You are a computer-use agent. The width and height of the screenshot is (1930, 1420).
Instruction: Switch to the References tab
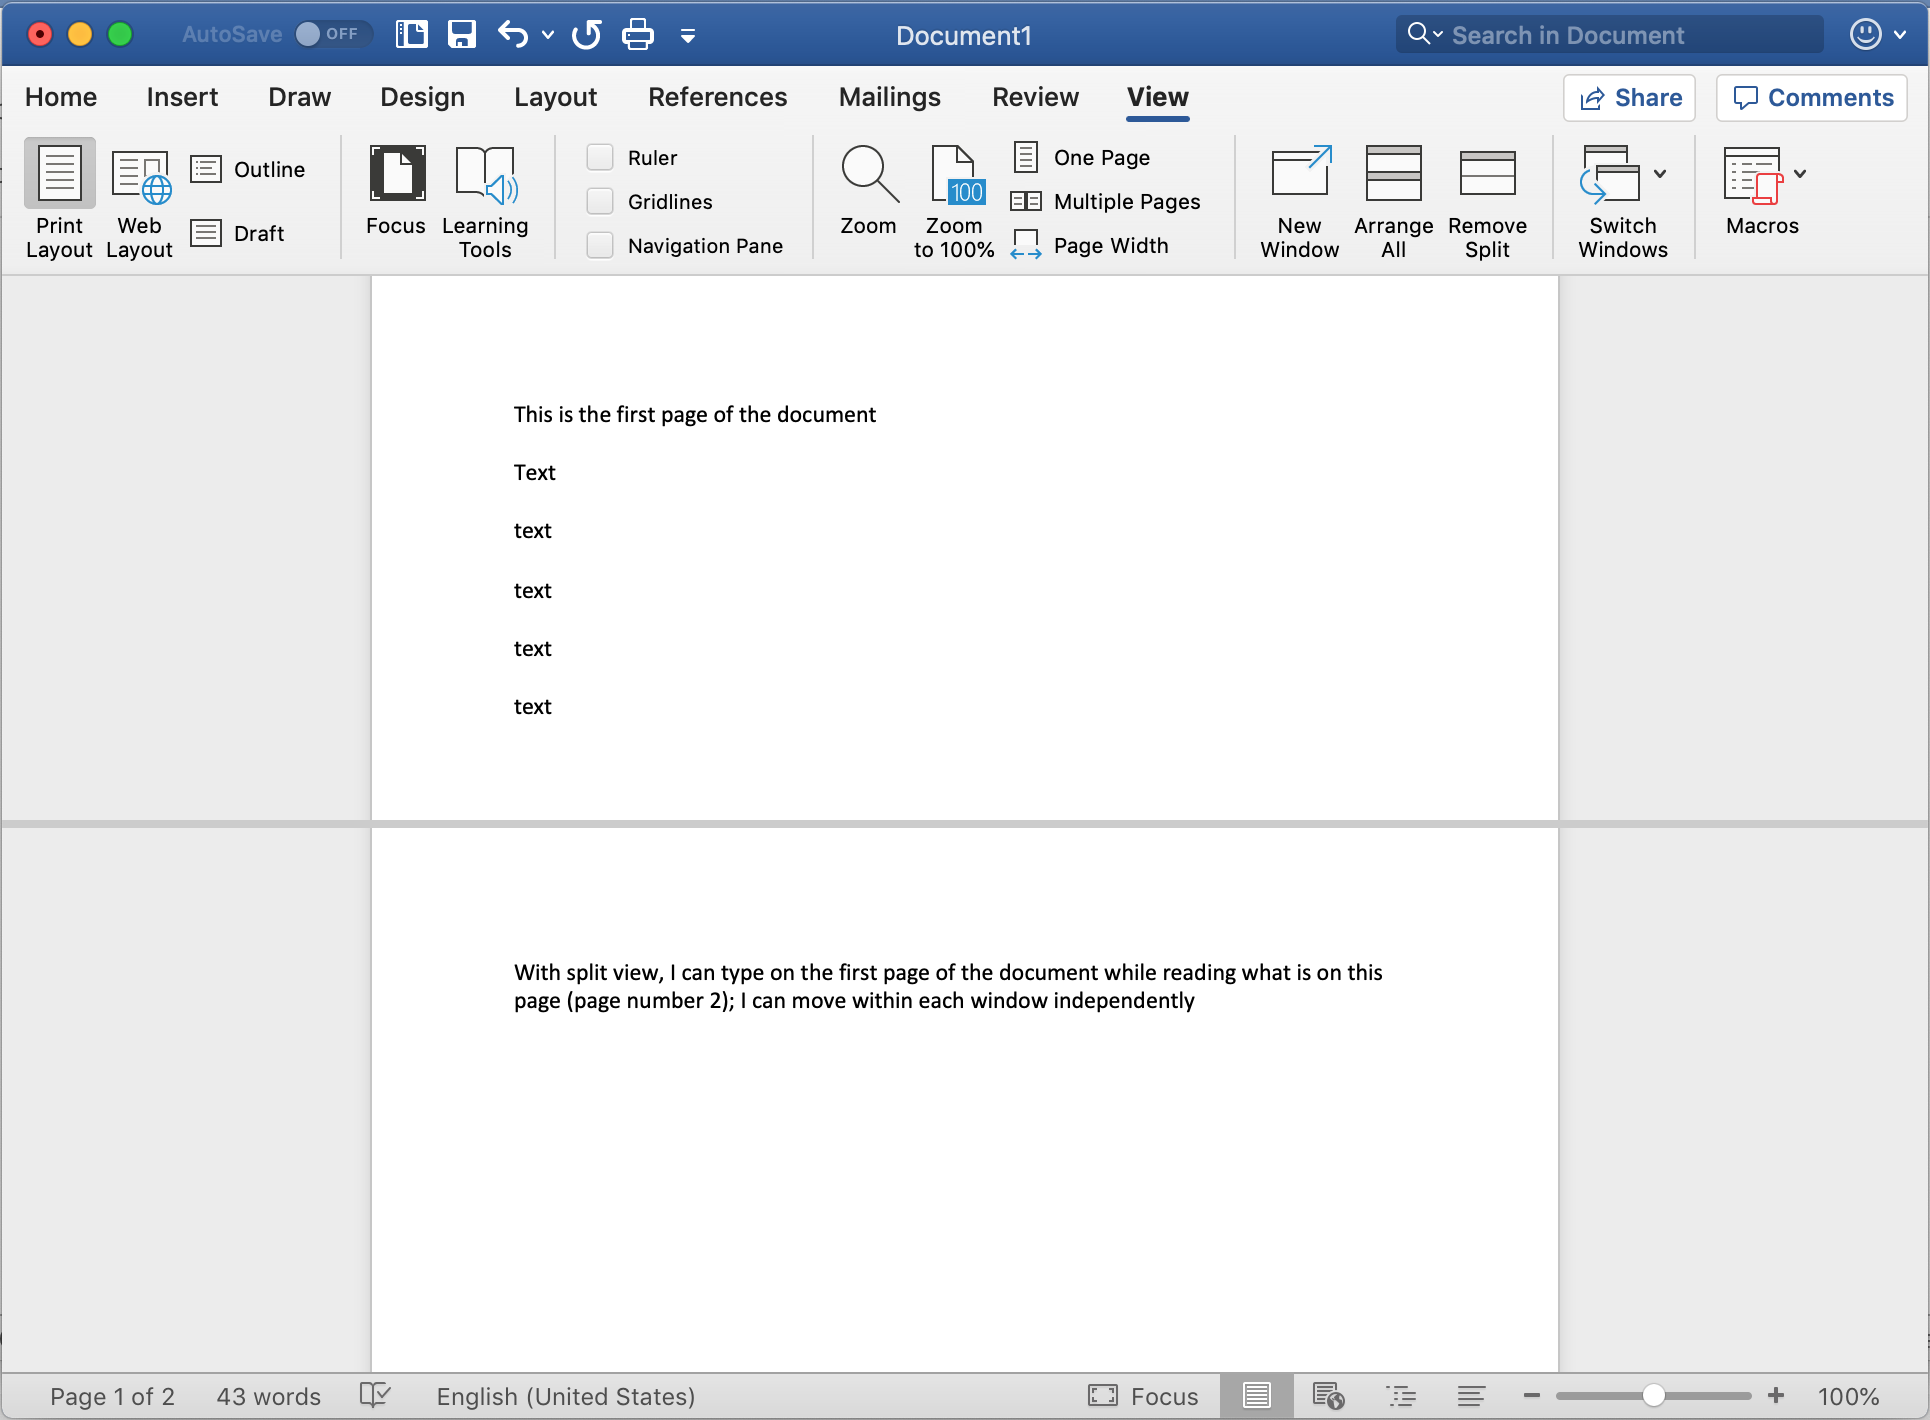pyautogui.click(x=717, y=97)
